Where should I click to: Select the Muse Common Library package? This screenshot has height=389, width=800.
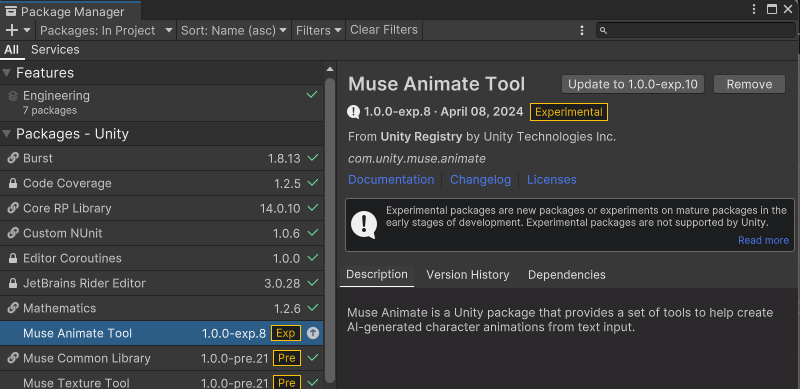(x=161, y=358)
